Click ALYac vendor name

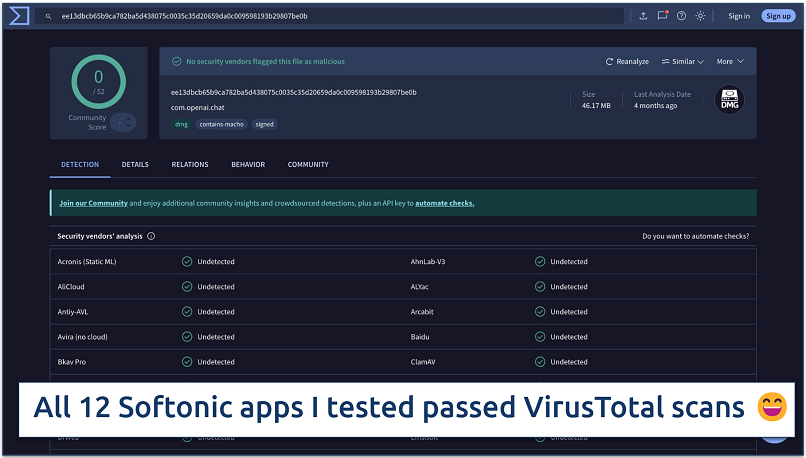click(x=419, y=287)
